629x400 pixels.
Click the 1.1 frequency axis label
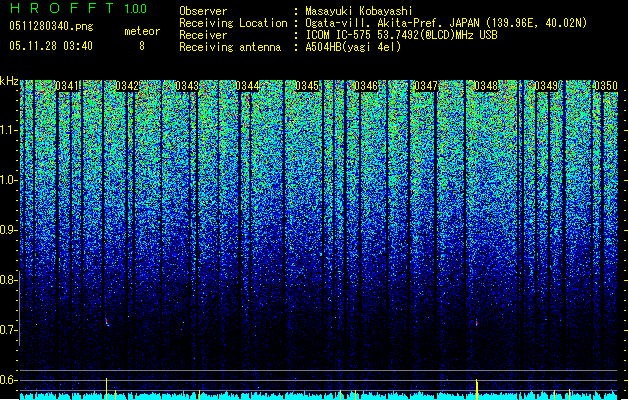[8, 130]
